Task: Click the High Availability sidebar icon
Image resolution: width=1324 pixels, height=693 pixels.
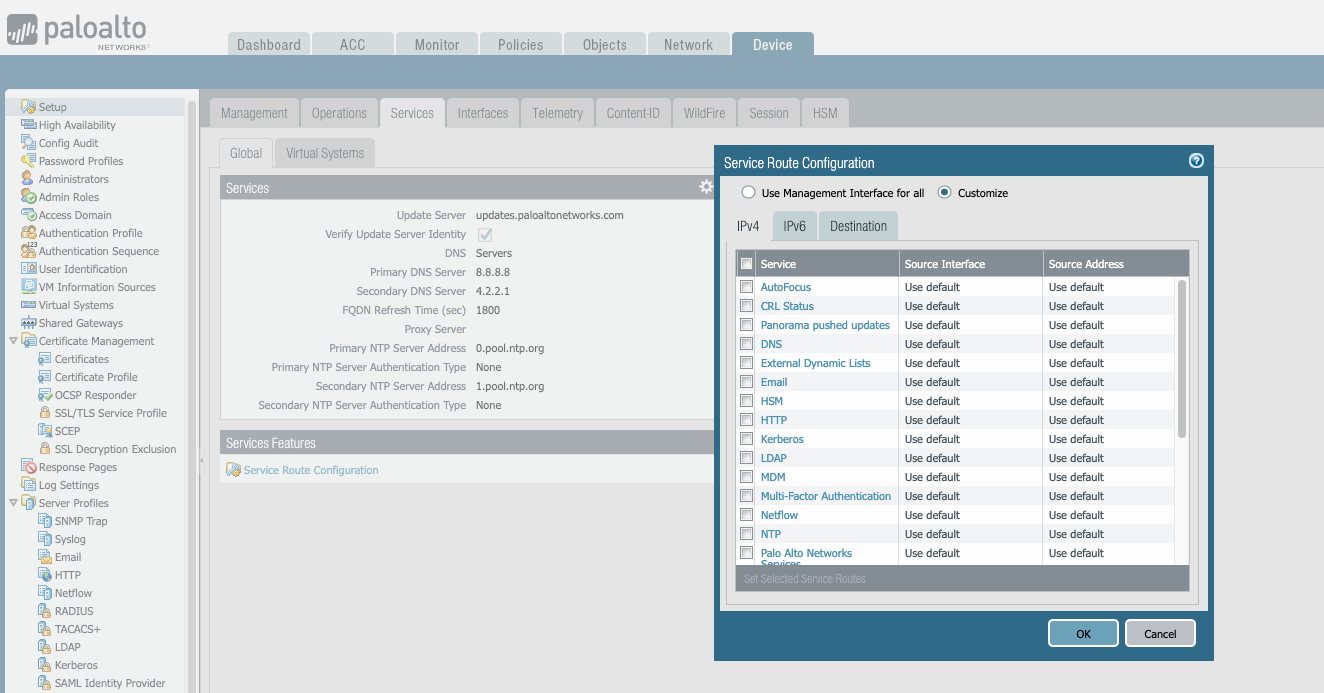Action: [28, 125]
